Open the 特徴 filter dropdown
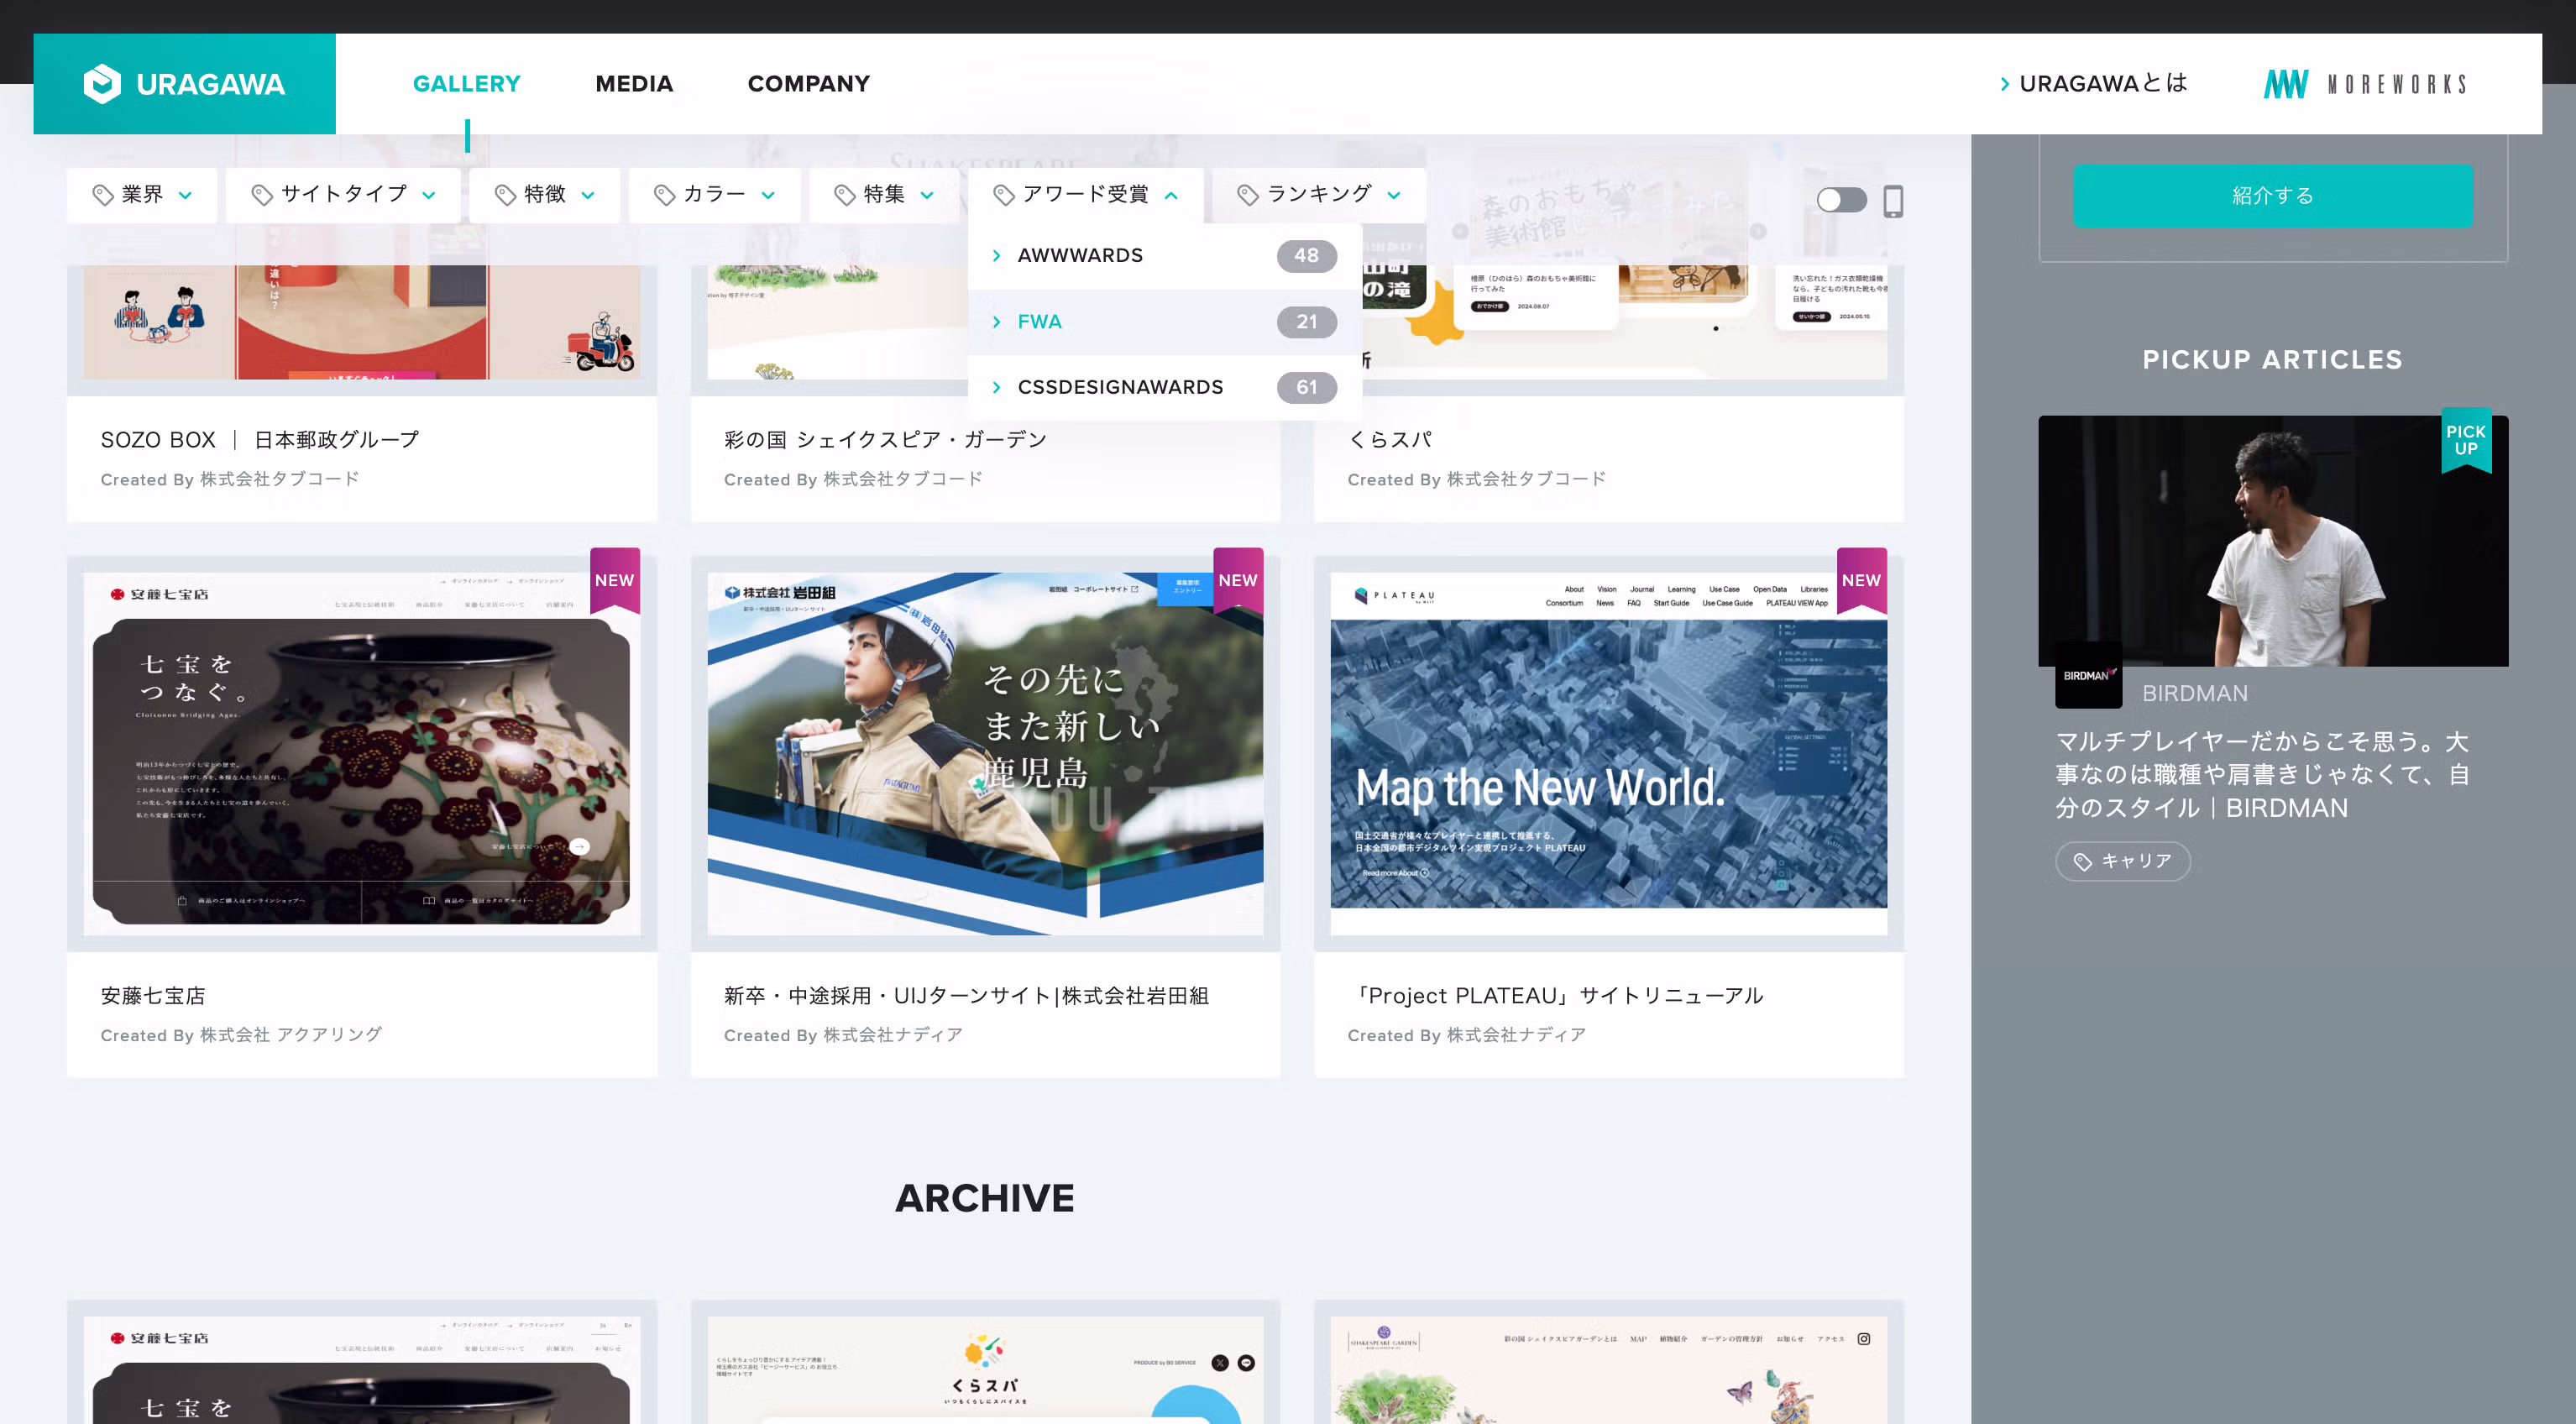 point(545,195)
